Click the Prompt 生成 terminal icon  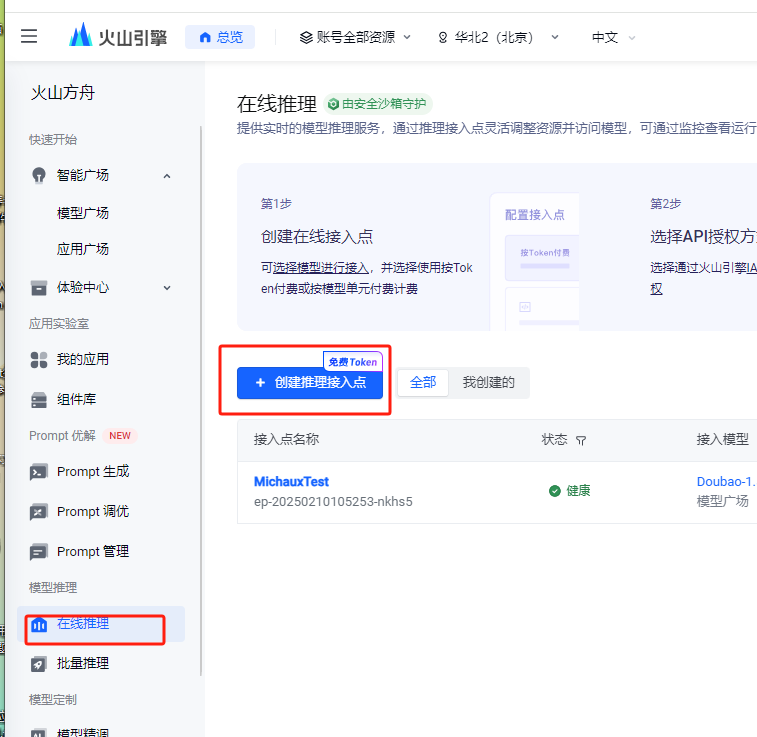(39, 472)
